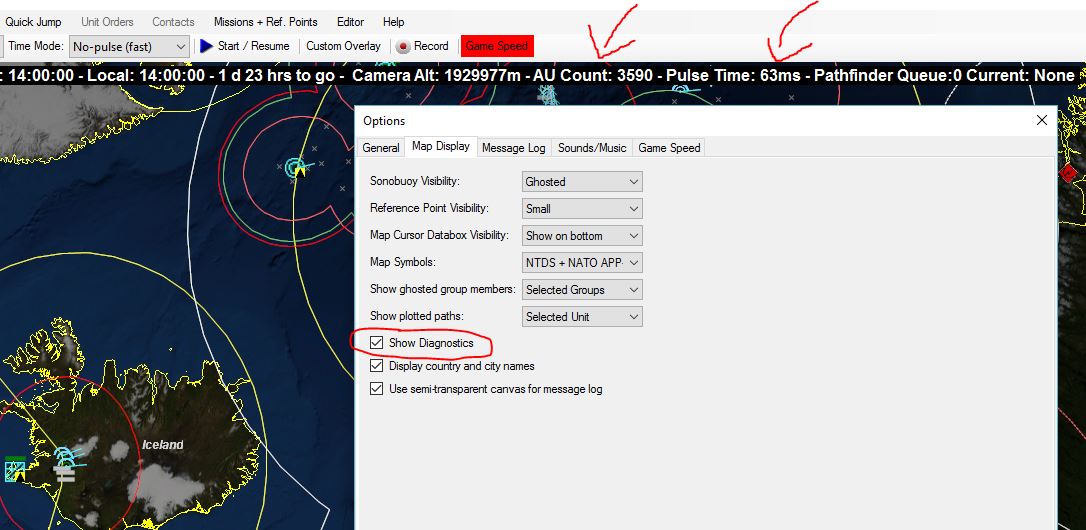The width and height of the screenshot is (1086, 530).
Task: Open the Contacts menu
Action: pyautogui.click(x=173, y=22)
